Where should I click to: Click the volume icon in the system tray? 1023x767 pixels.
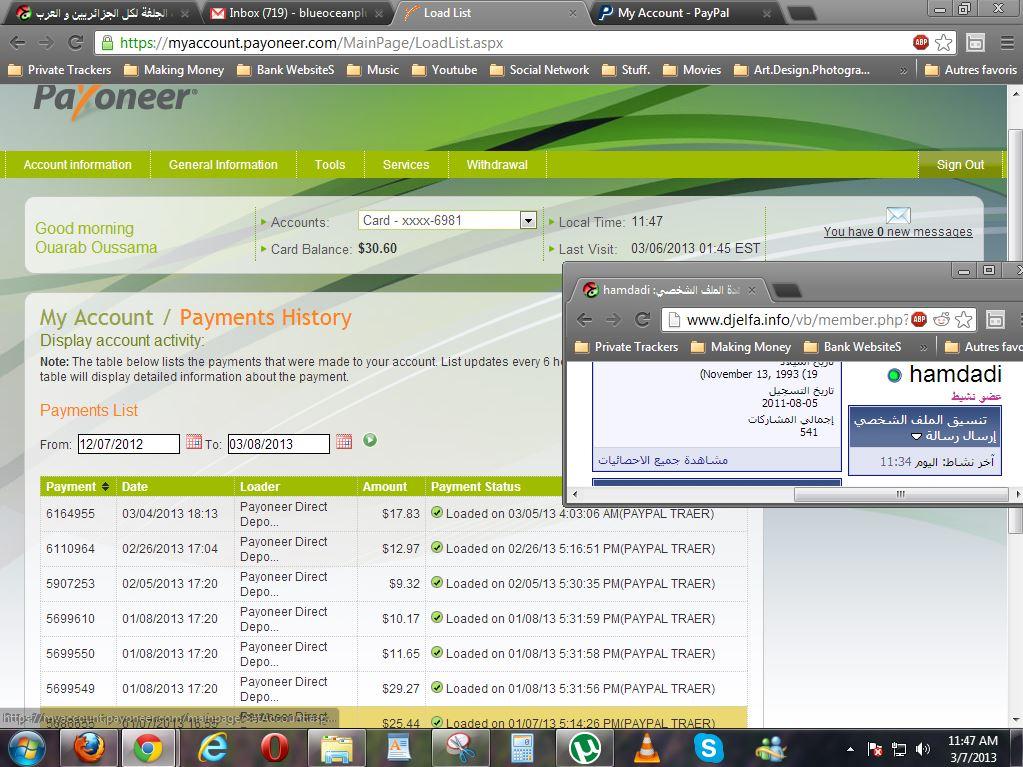923,749
